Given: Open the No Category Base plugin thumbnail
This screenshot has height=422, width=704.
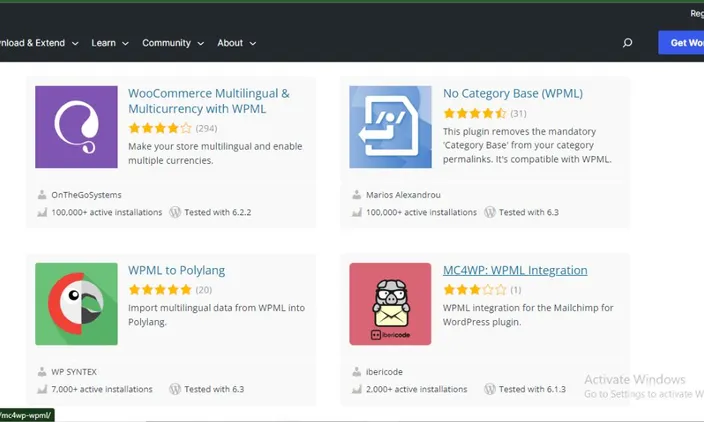Looking at the screenshot, I should (x=391, y=127).
